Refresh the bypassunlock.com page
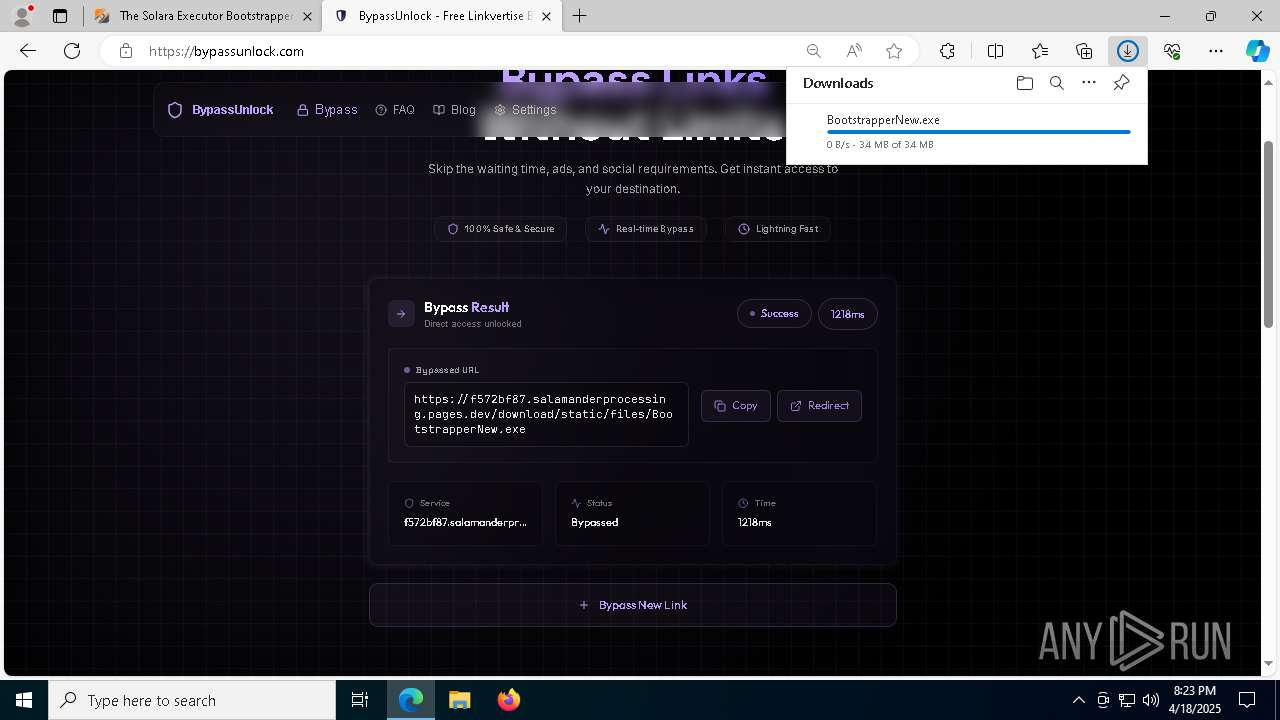The height and width of the screenshot is (720, 1280). pos(72,51)
